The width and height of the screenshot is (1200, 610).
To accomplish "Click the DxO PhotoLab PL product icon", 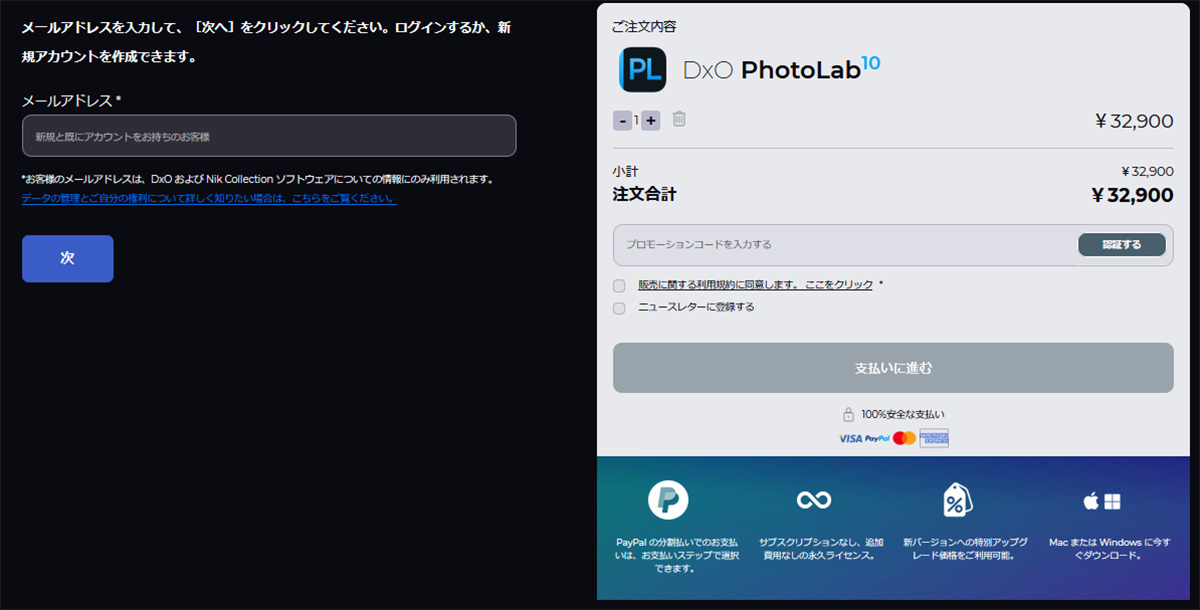I will click(643, 70).
